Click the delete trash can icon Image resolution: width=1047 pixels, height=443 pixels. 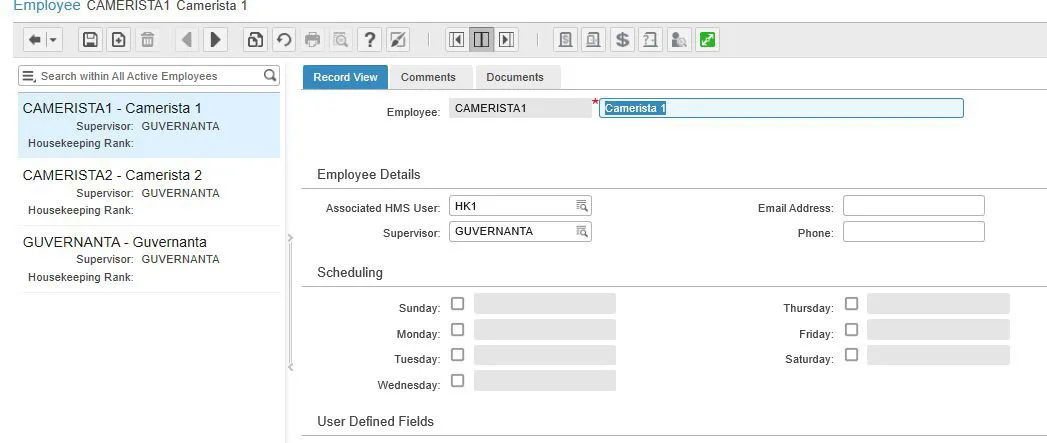coord(148,40)
